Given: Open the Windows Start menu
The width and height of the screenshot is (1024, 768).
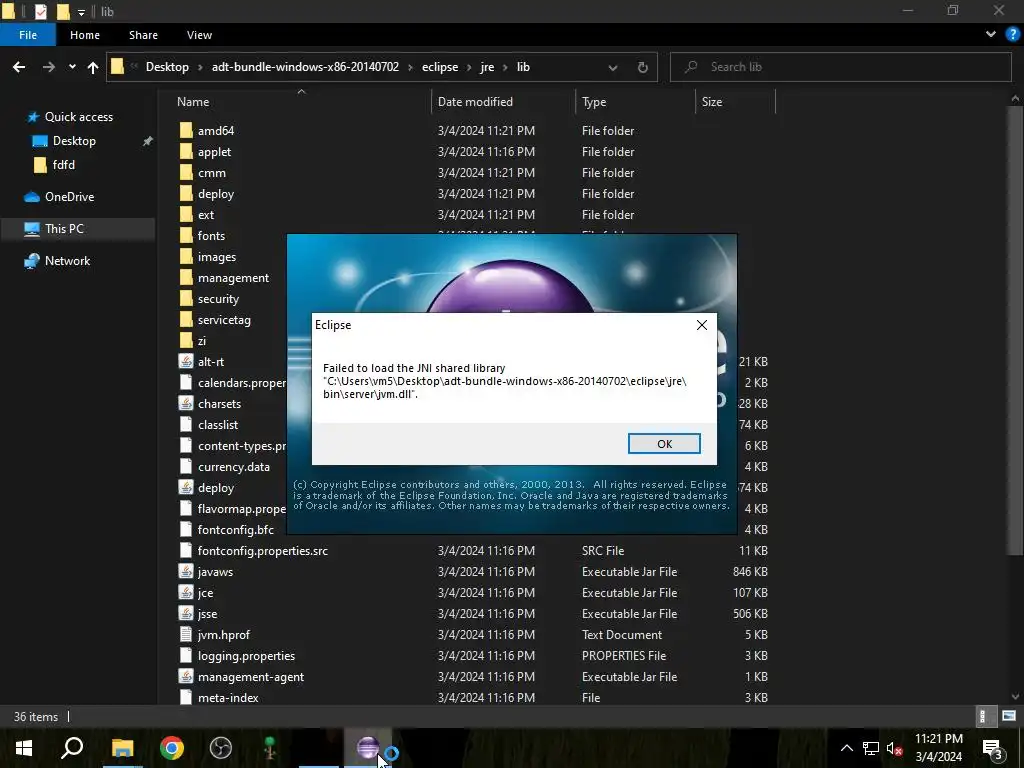Looking at the screenshot, I should click(x=24, y=748).
